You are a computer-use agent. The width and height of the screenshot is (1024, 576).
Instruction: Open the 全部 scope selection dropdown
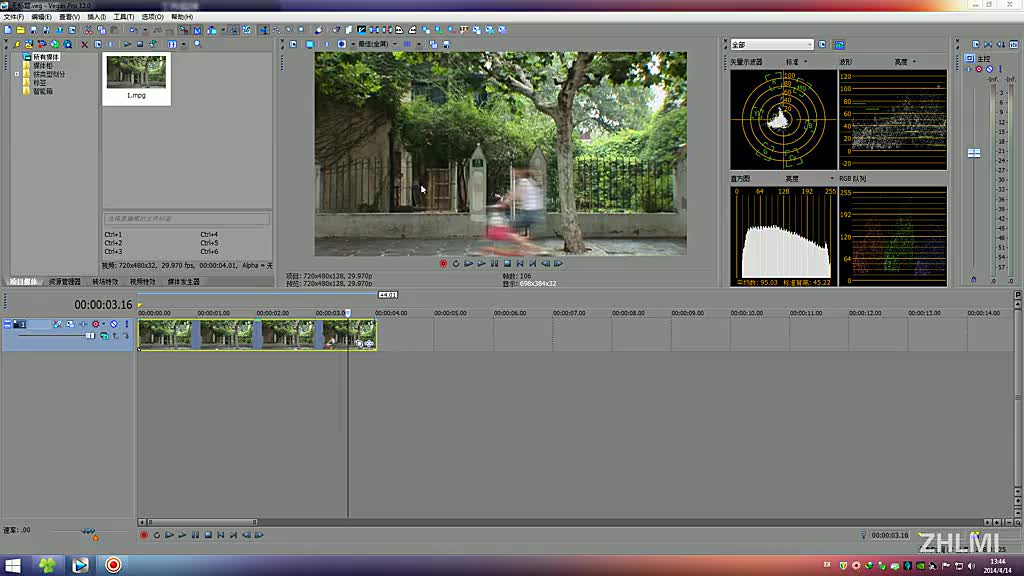pos(771,45)
